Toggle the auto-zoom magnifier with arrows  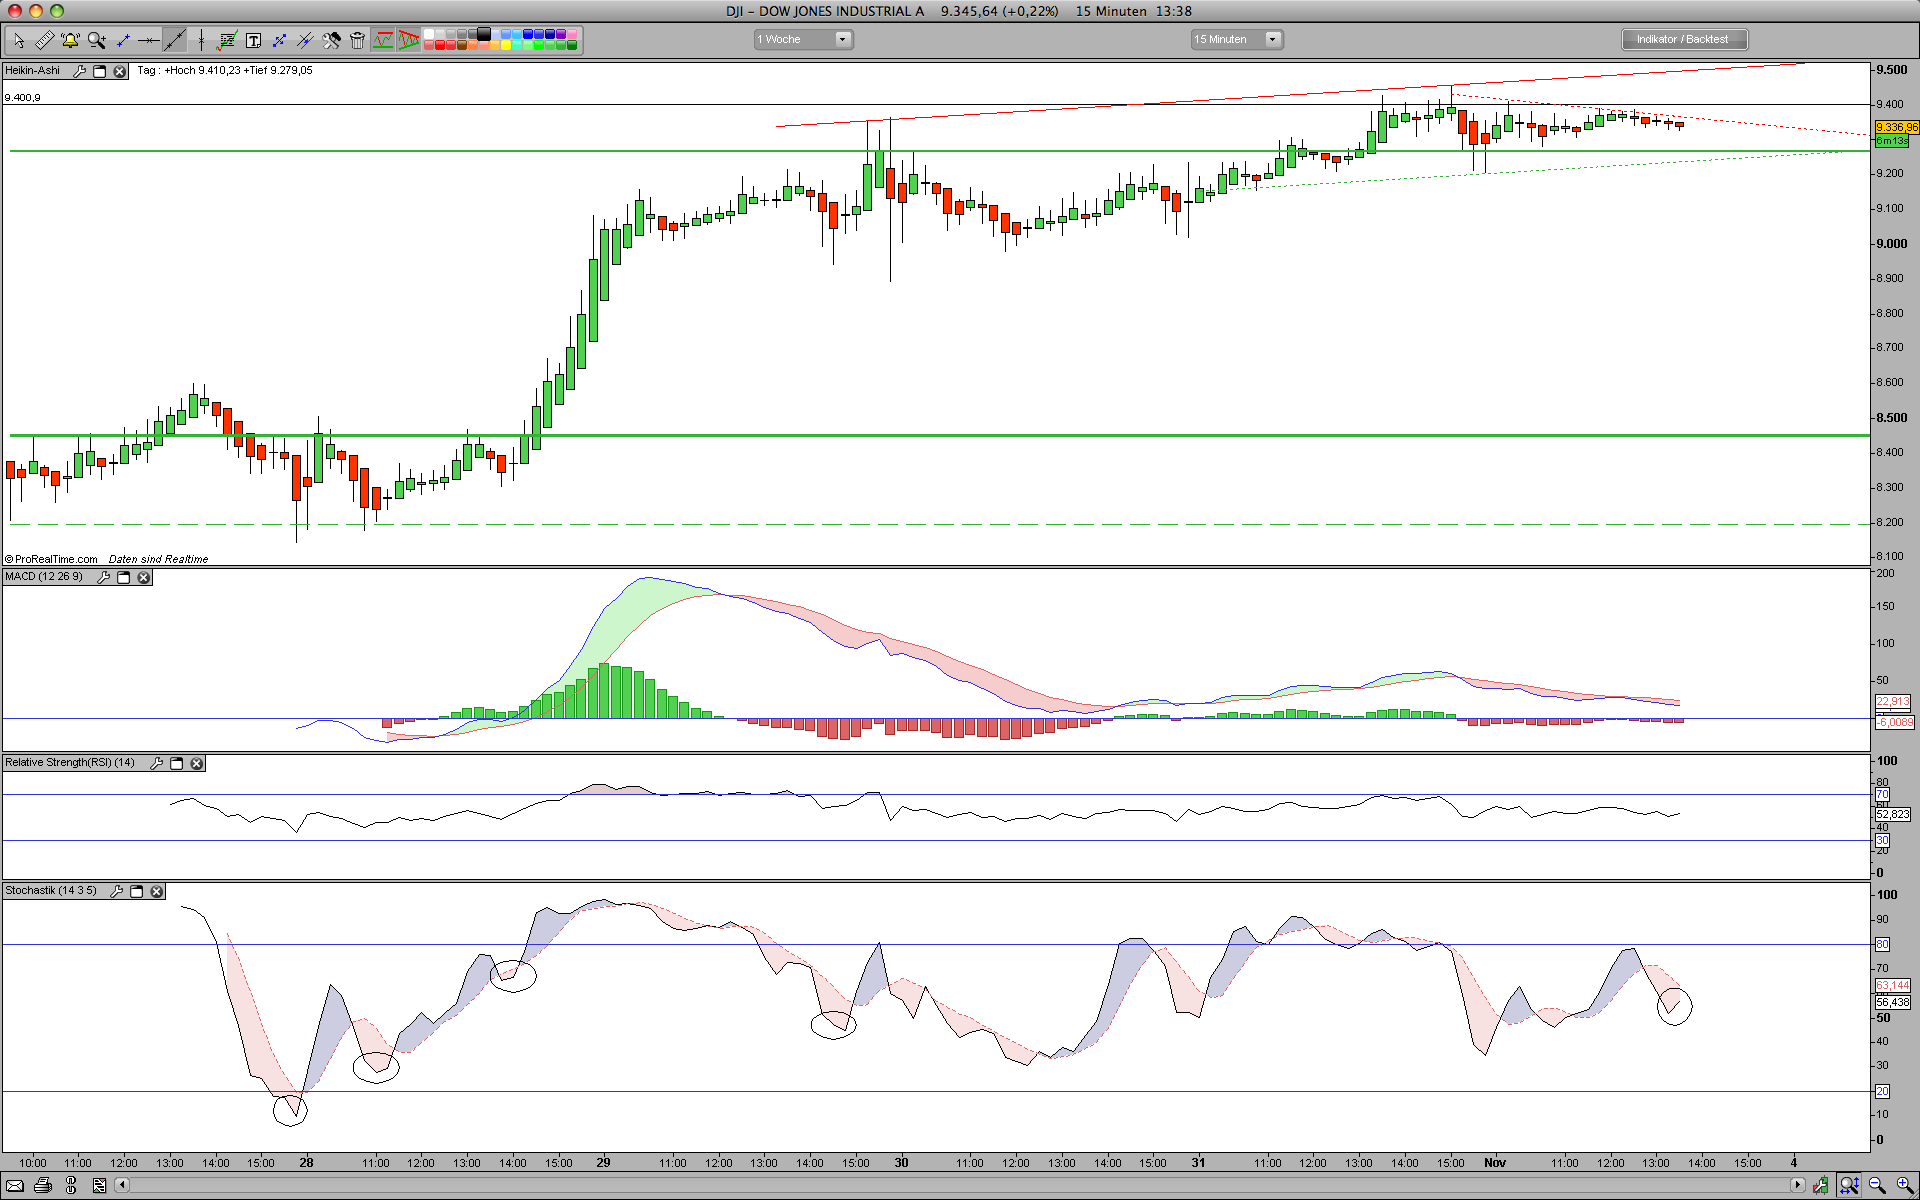pyautogui.click(x=1849, y=1185)
